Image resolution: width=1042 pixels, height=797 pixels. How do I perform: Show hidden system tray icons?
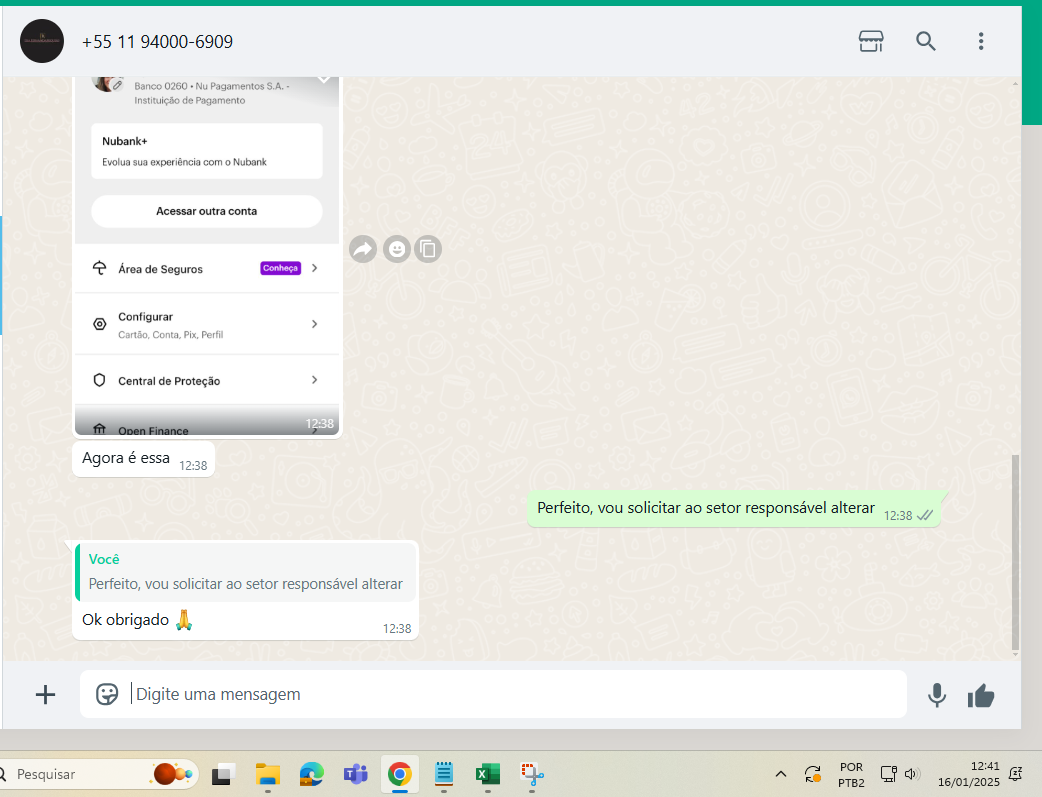tap(781, 774)
